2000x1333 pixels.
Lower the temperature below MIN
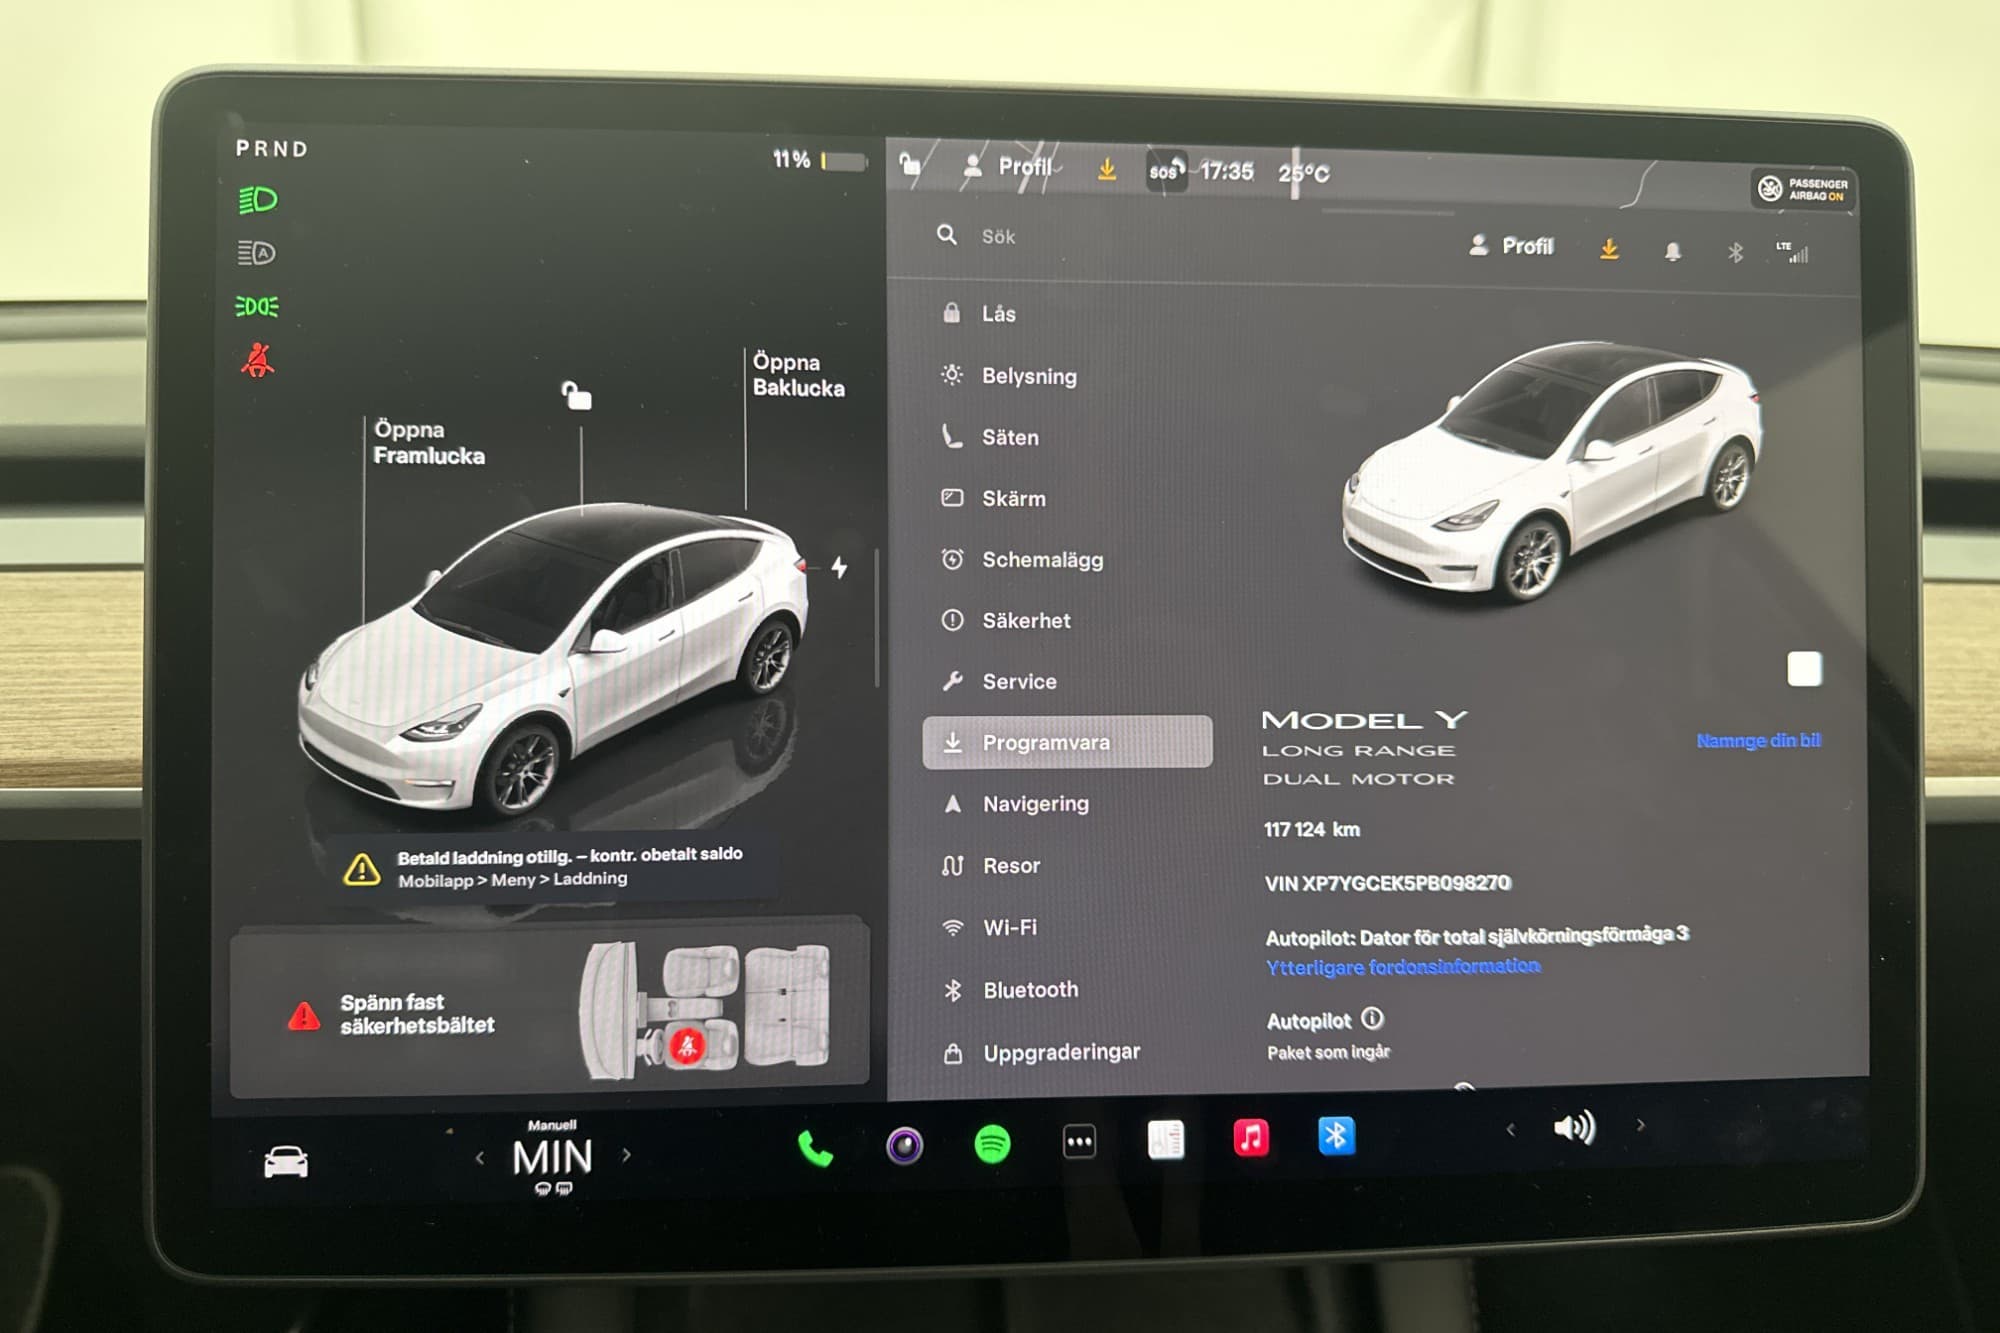point(480,1158)
